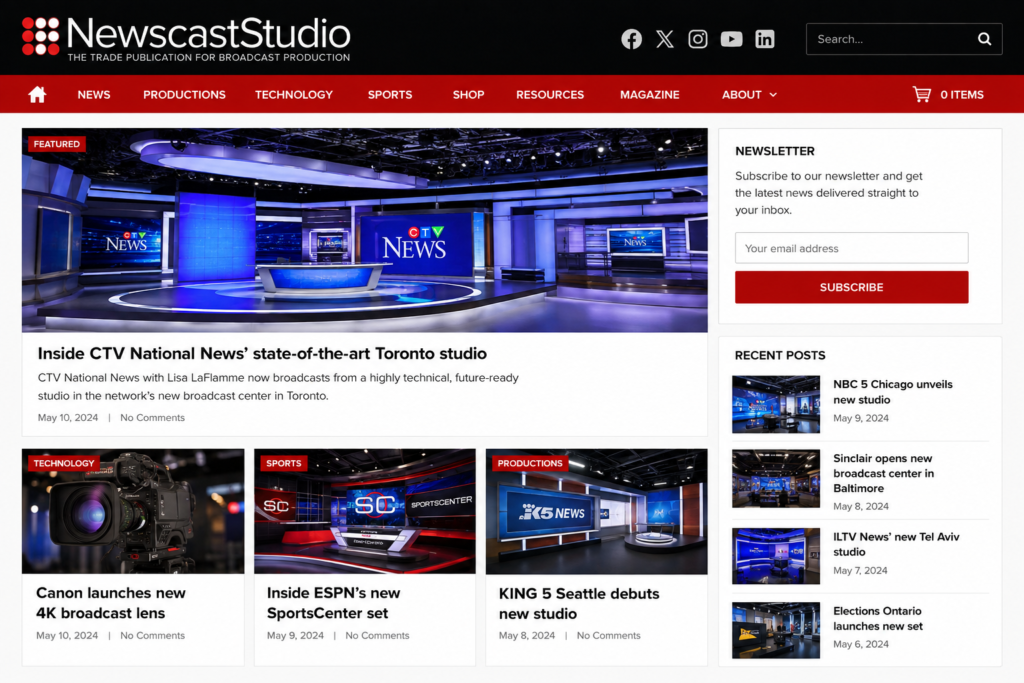1024x683 pixels.
Task: Open ILTV News post thumbnail
Action: point(776,556)
